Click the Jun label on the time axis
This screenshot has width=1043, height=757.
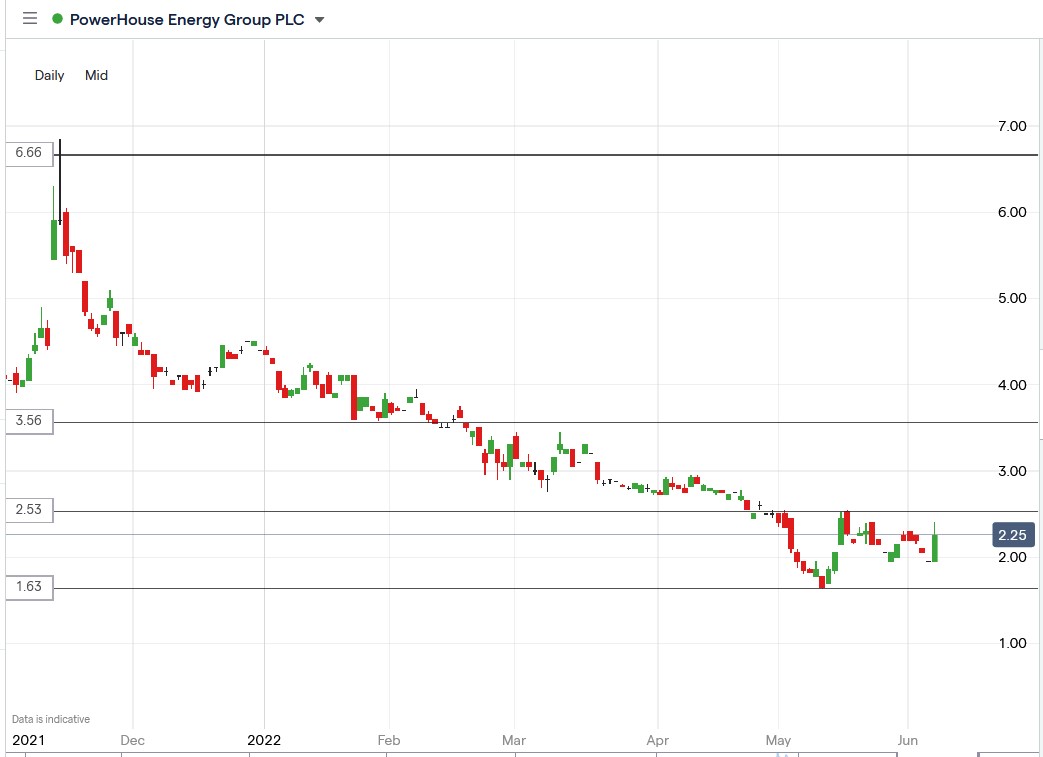point(907,740)
